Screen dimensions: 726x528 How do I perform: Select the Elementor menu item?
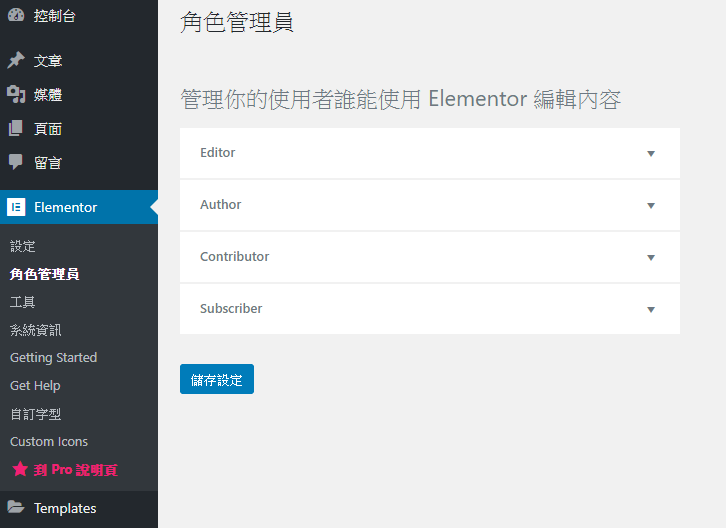coord(79,207)
